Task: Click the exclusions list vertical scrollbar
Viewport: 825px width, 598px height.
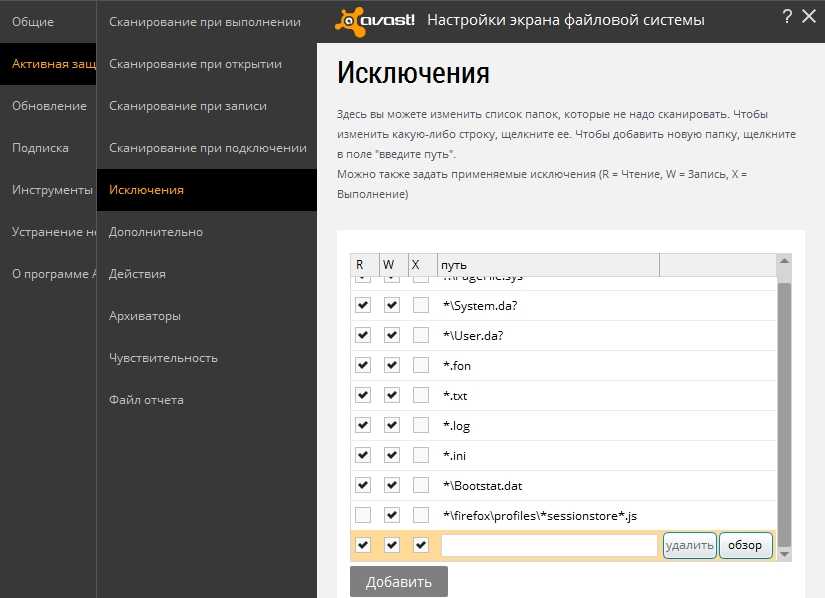Action: click(784, 410)
